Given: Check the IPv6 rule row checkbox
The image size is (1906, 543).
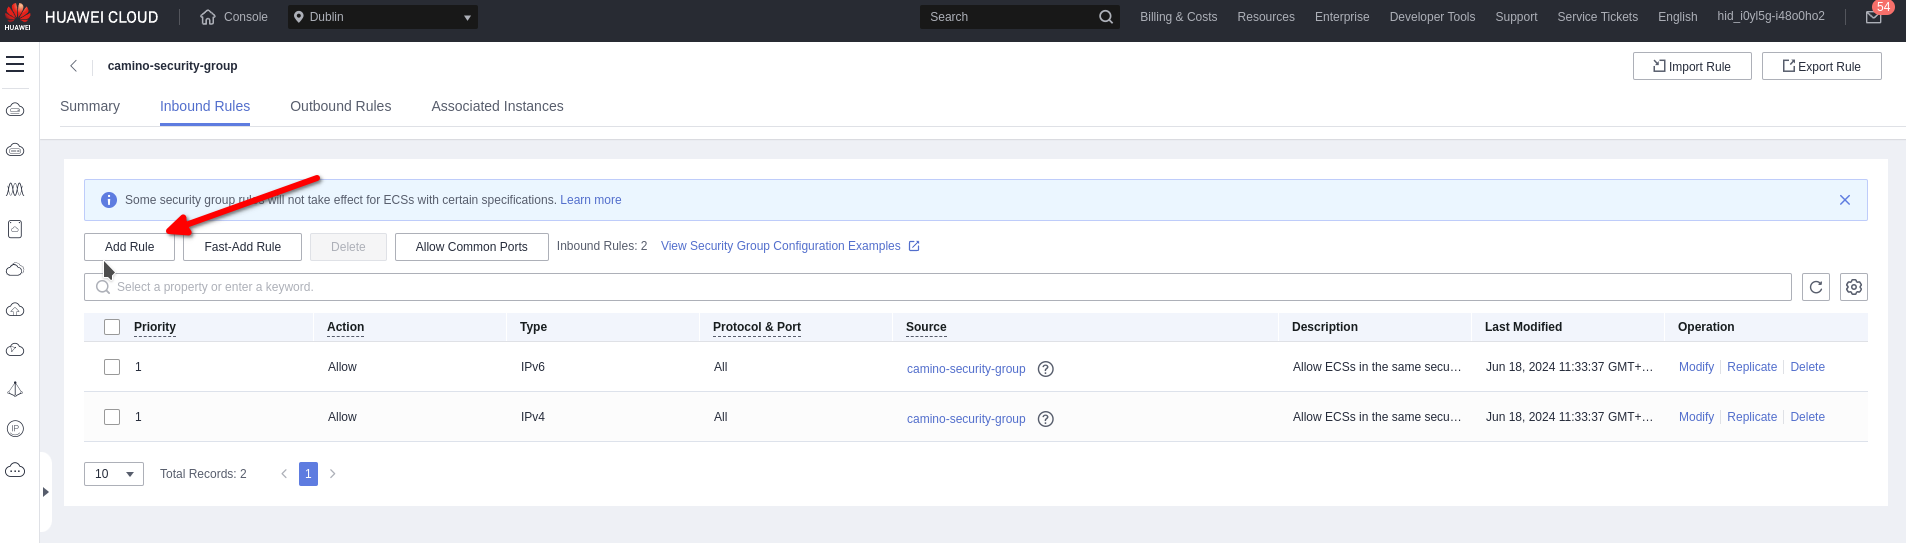Looking at the screenshot, I should [x=112, y=367].
